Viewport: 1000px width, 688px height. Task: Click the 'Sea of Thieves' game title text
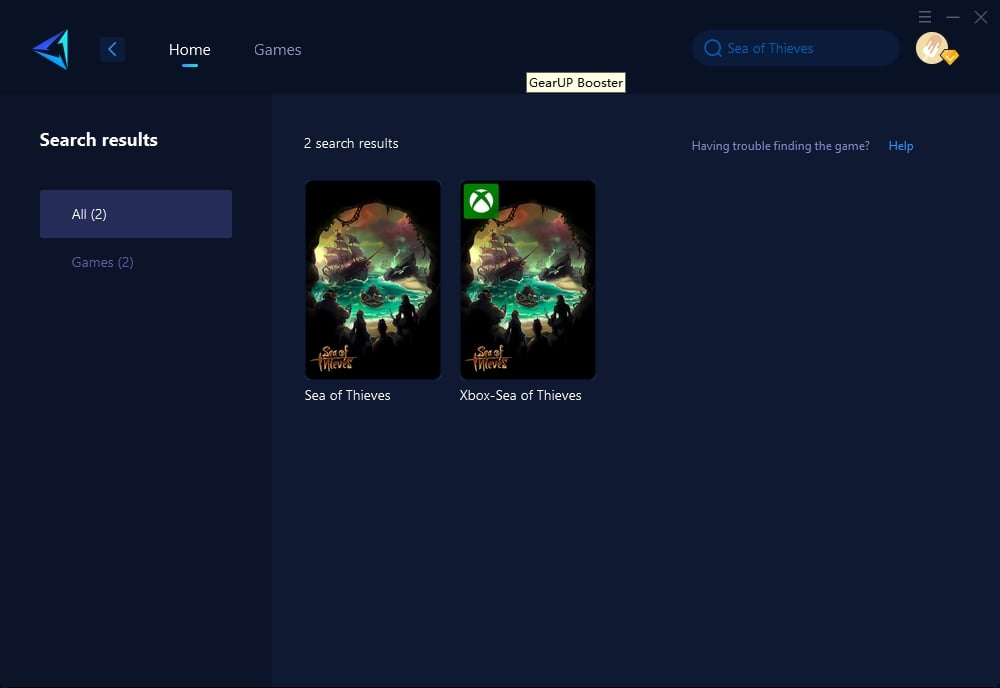pyautogui.click(x=348, y=395)
